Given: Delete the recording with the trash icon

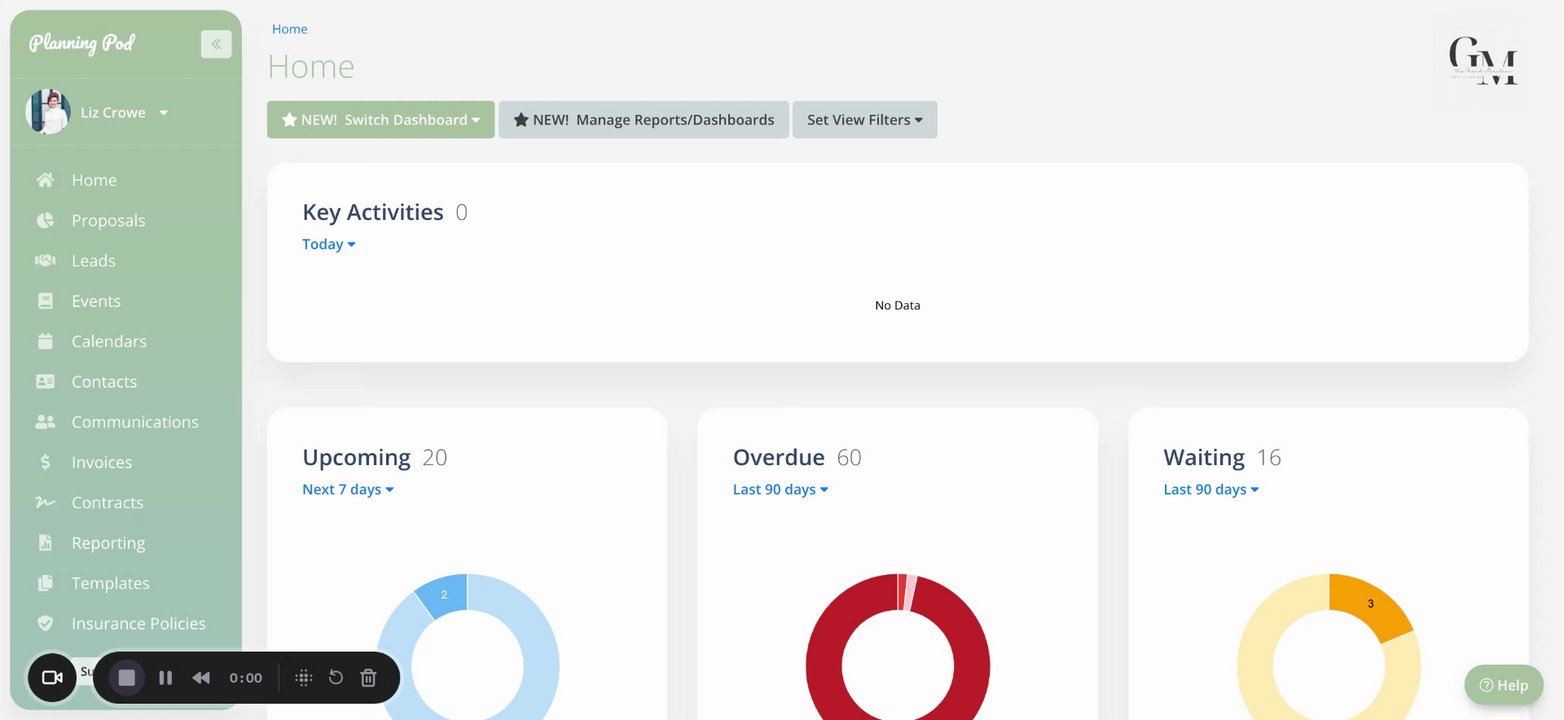Looking at the screenshot, I should [368, 677].
